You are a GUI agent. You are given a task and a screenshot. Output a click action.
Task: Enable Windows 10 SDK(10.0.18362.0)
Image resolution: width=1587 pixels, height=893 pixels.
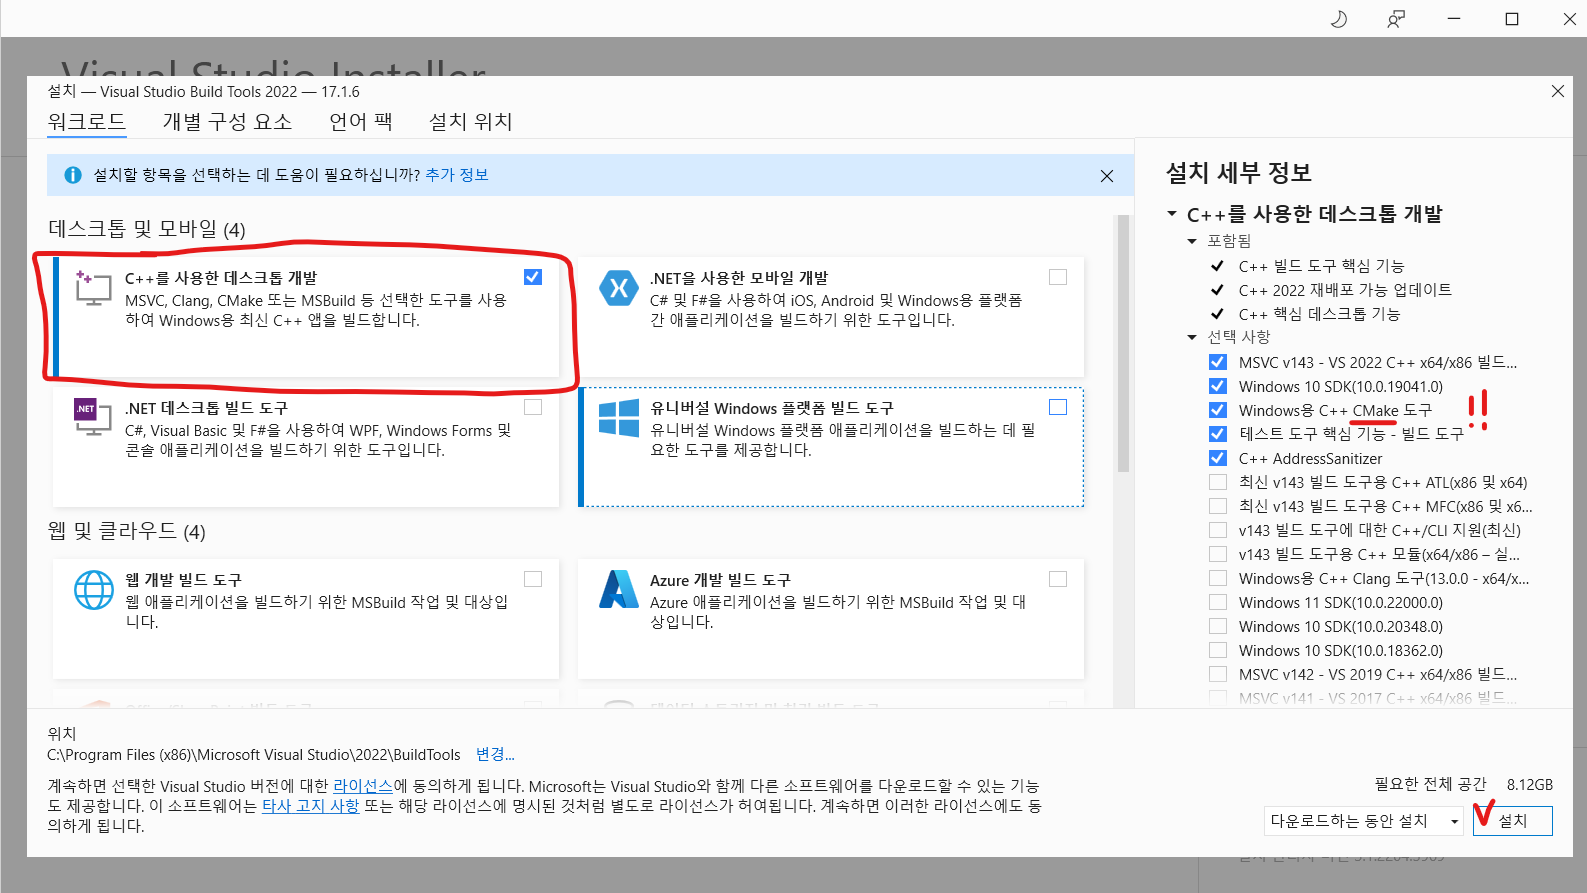click(x=1218, y=650)
